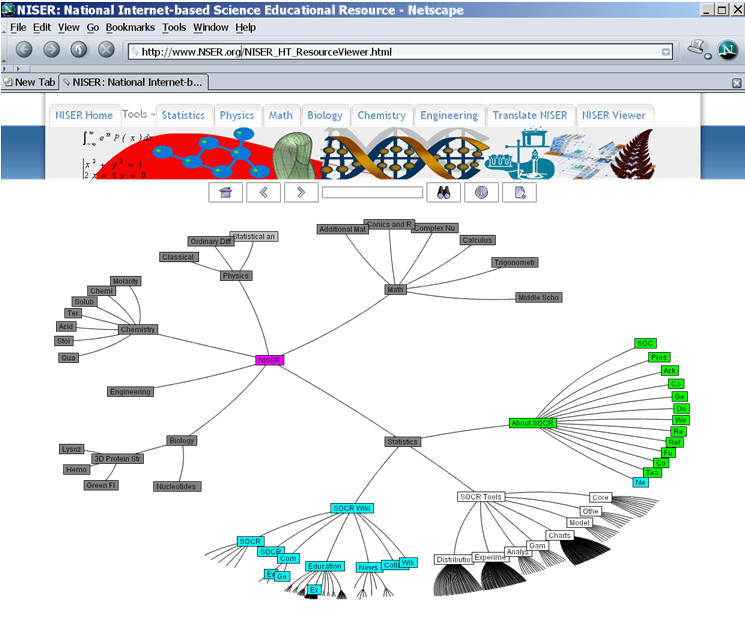Open the Edit menu
The height and width of the screenshot is (617, 745).
pyautogui.click(x=42, y=28)
